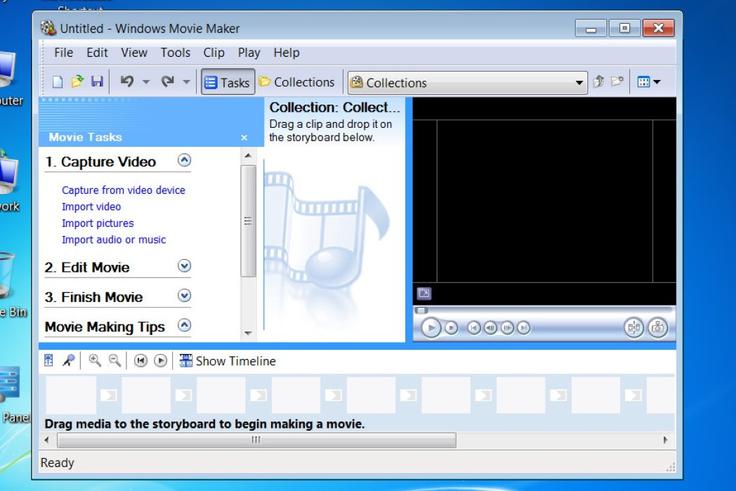Play the storyboard
This screenshot has height=491, width=736.
160,361
